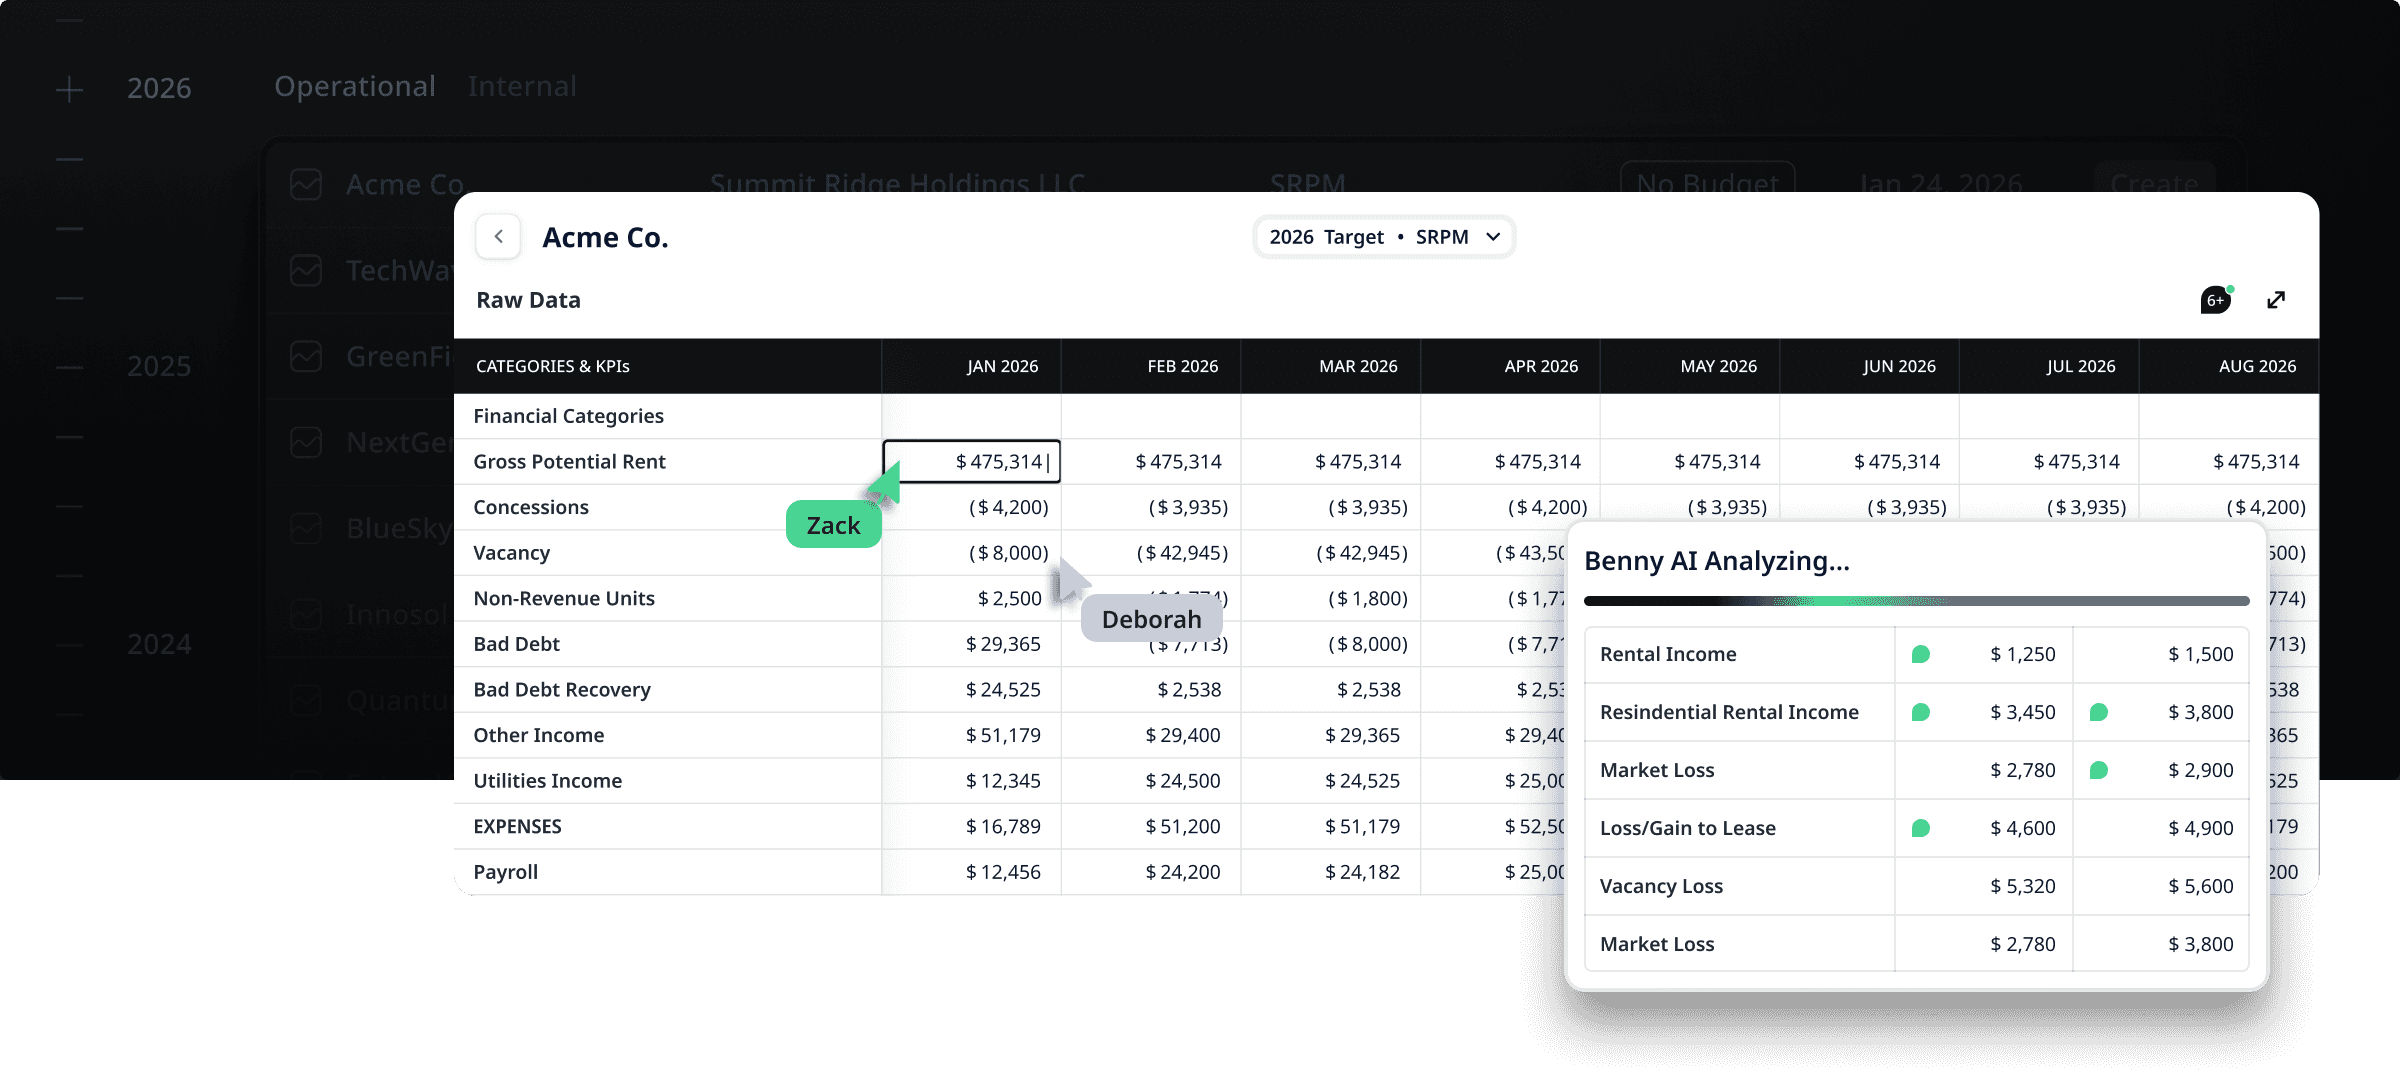Image resolution: width=2400 pixels, height=1080 pixels.
Task: Expand Raw Data table to fullscreen
Action: pyautogui.click(x=2276, y=300)
